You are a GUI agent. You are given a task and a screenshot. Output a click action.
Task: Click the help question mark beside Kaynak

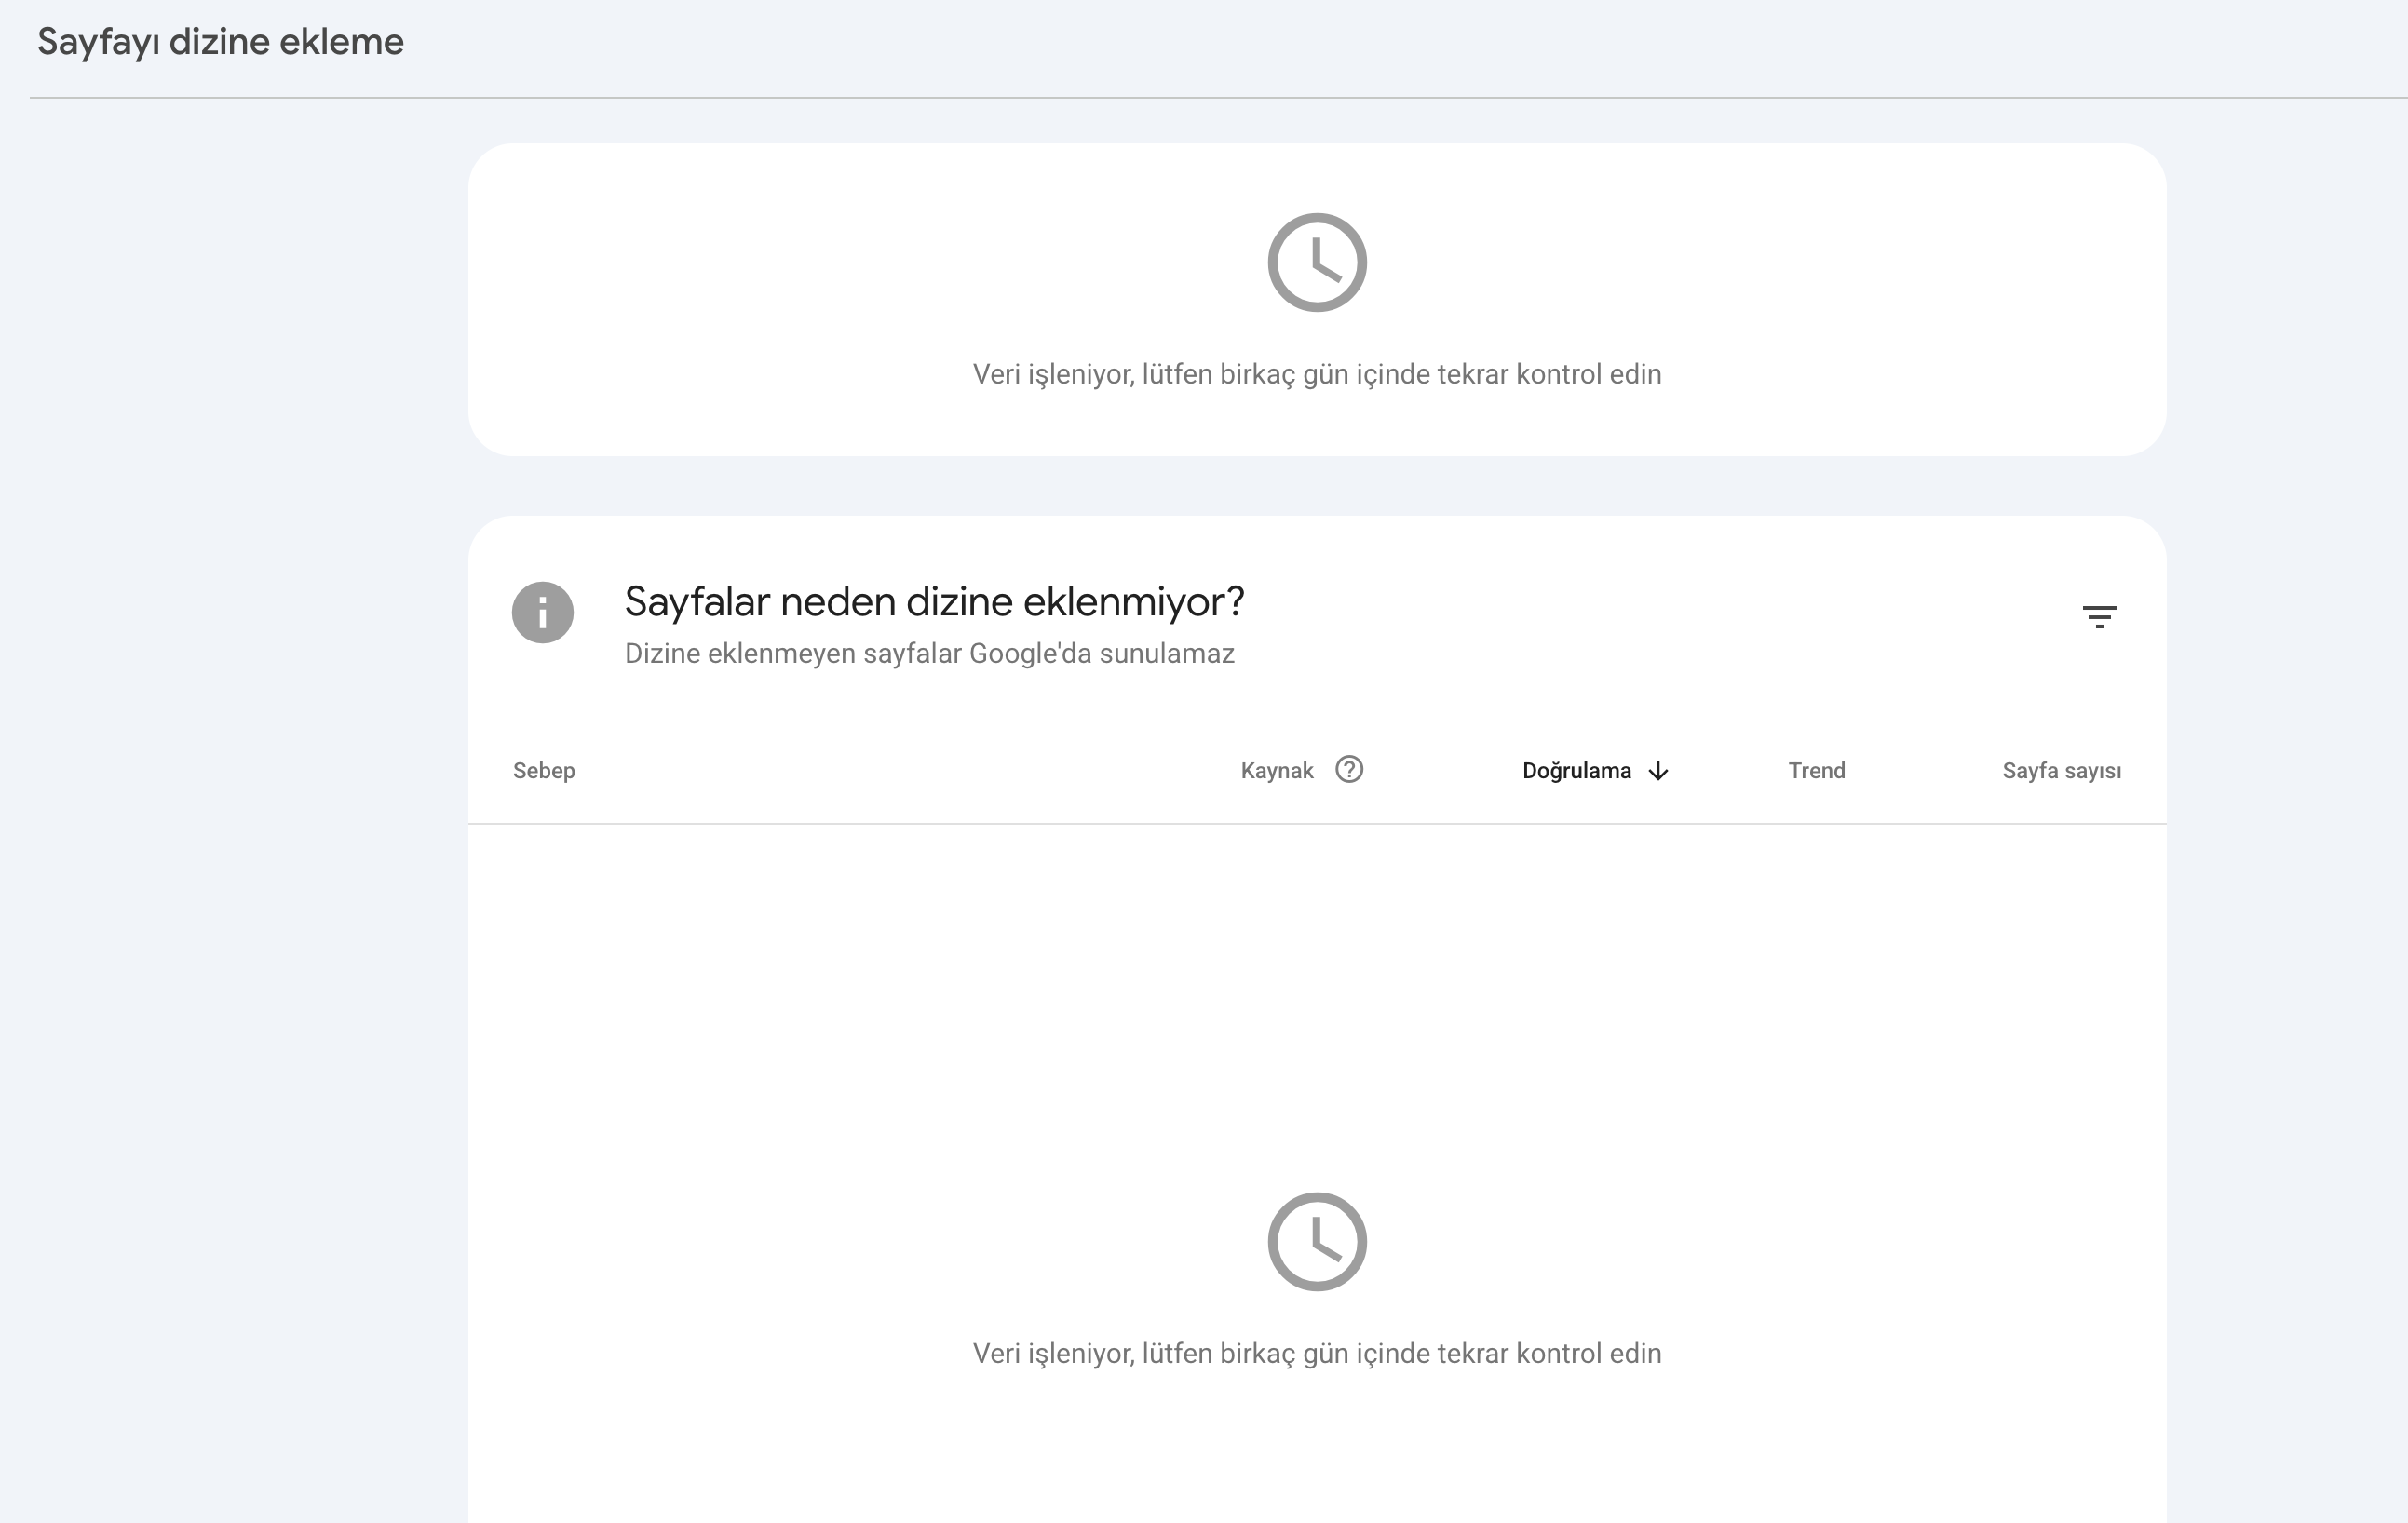(1349, 769)
